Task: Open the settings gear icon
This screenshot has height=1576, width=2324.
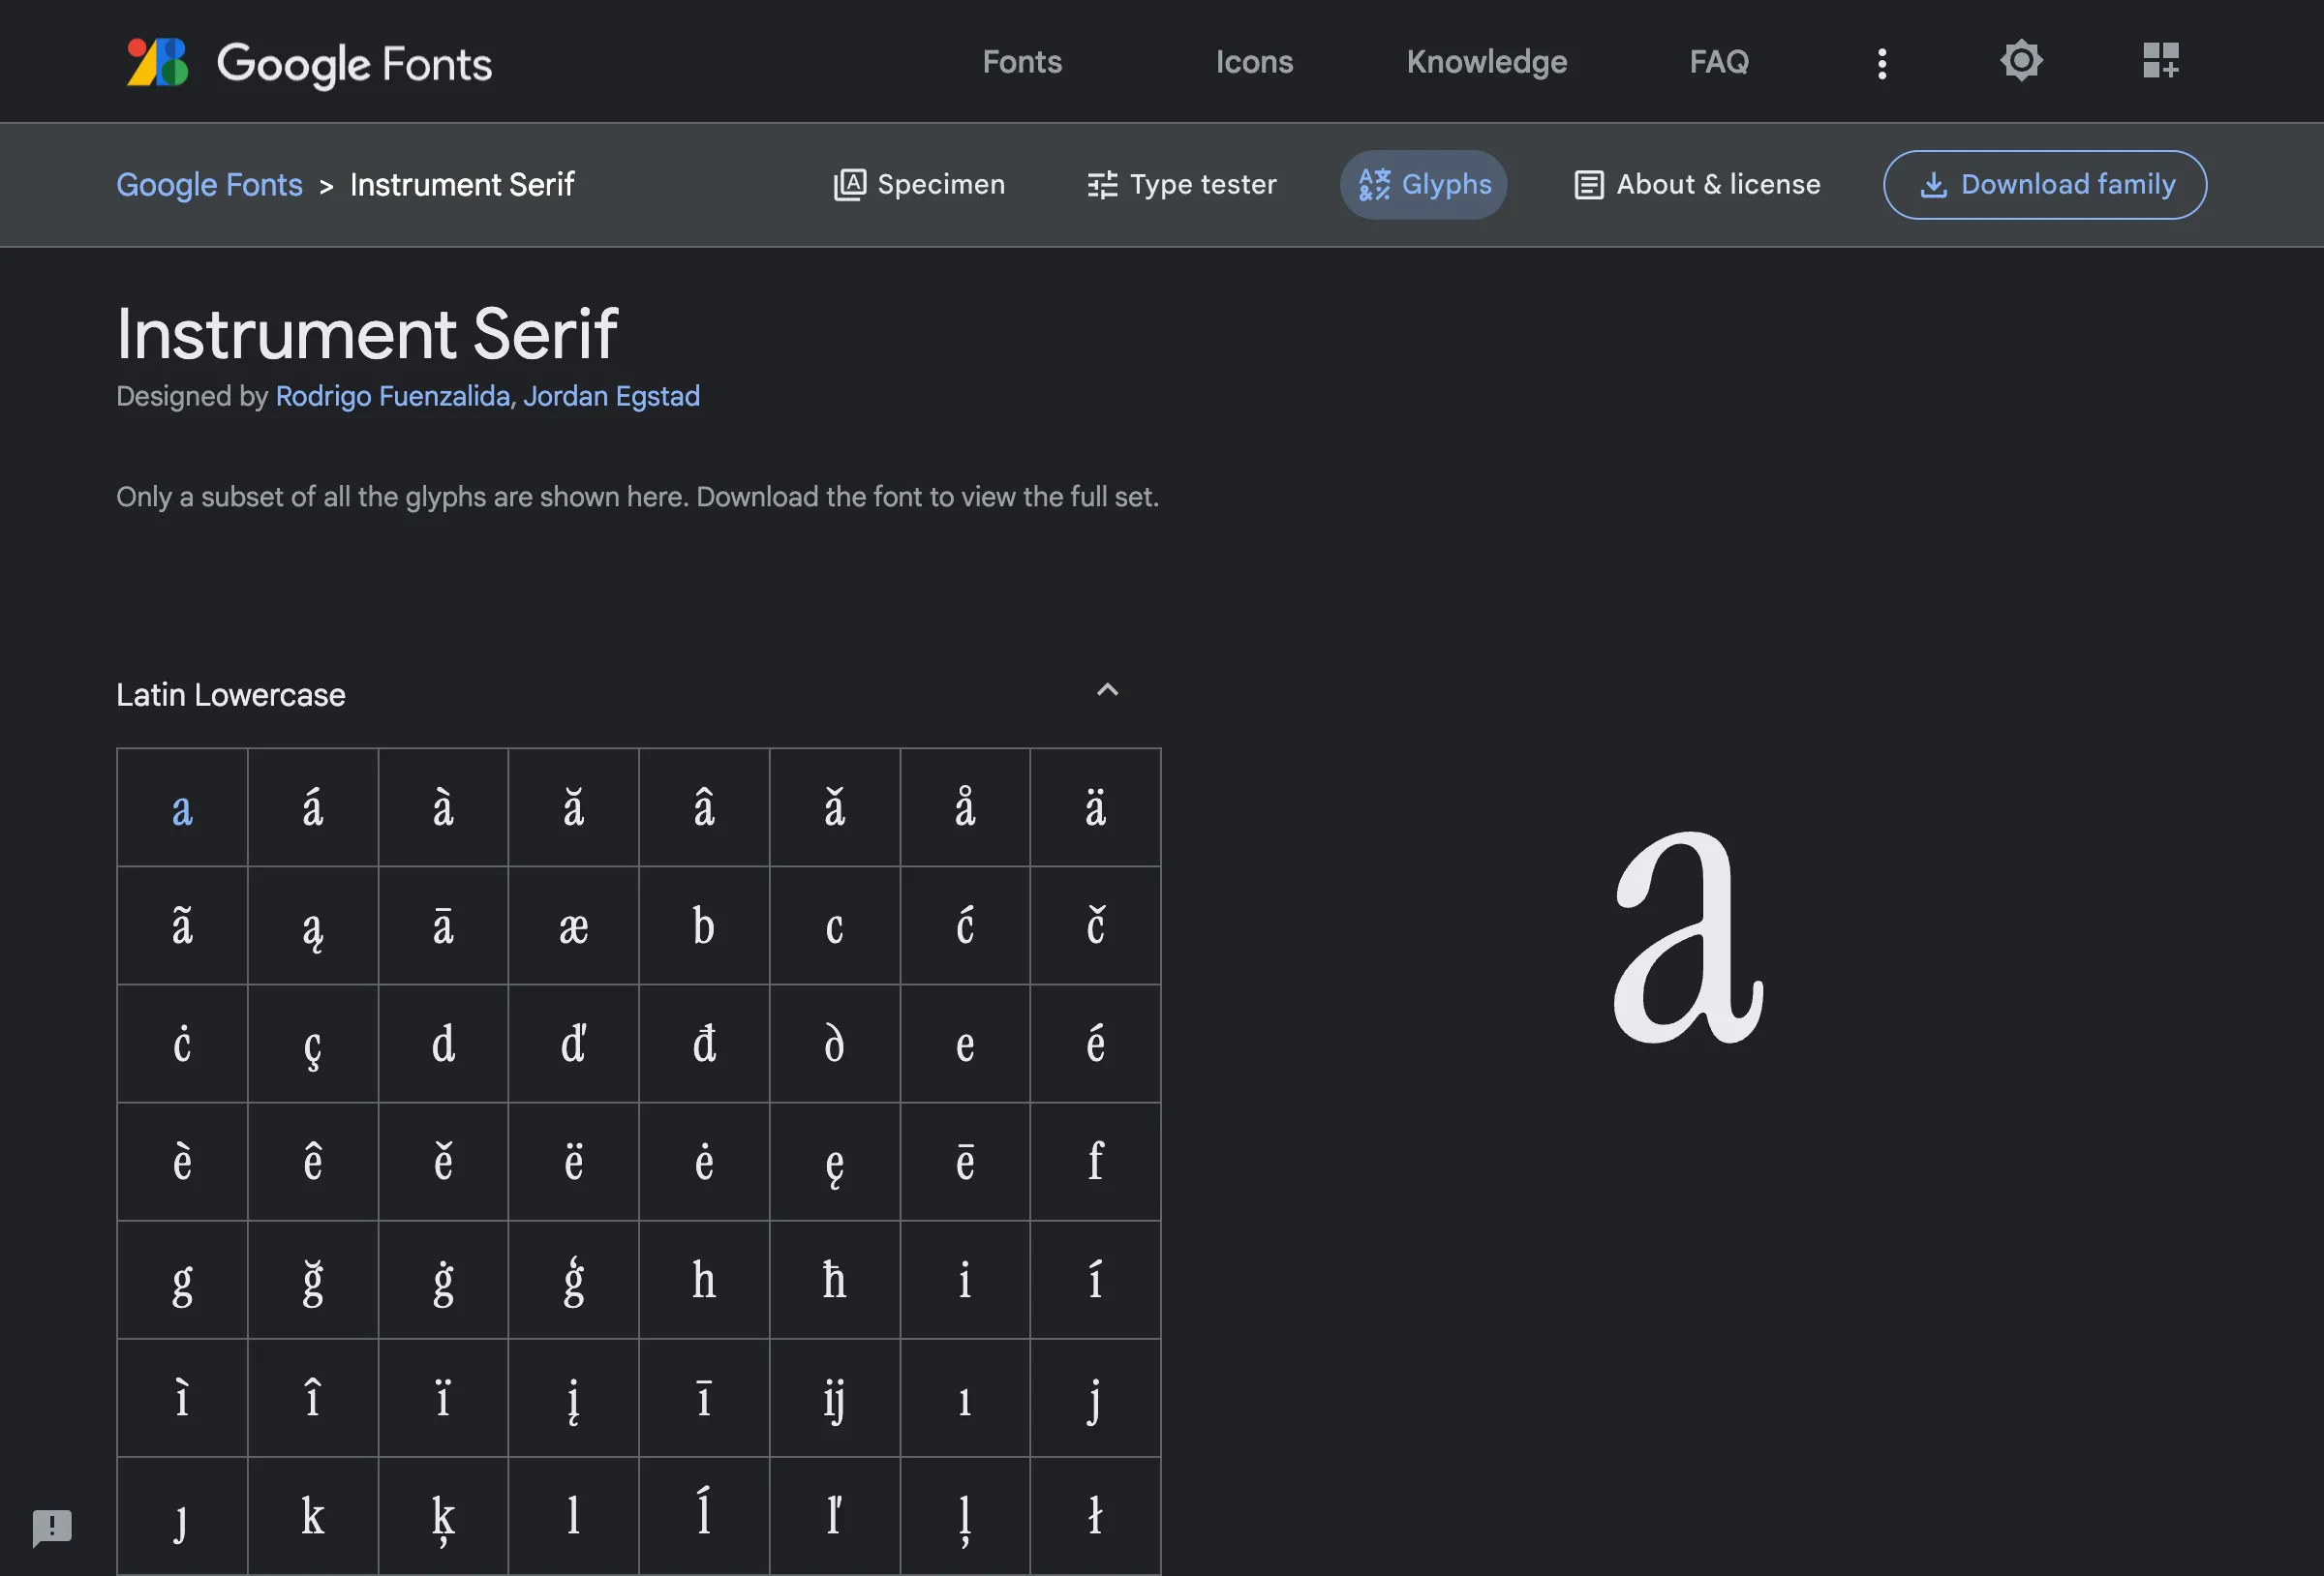Action: [2021, 61]
